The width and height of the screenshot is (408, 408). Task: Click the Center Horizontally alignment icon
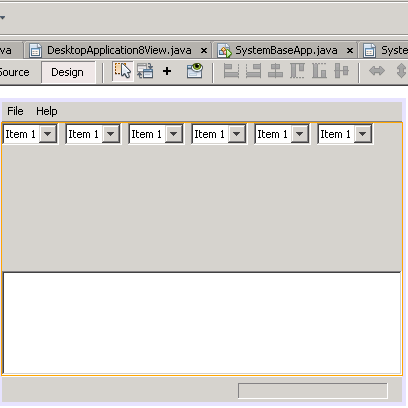click(275, 71)
